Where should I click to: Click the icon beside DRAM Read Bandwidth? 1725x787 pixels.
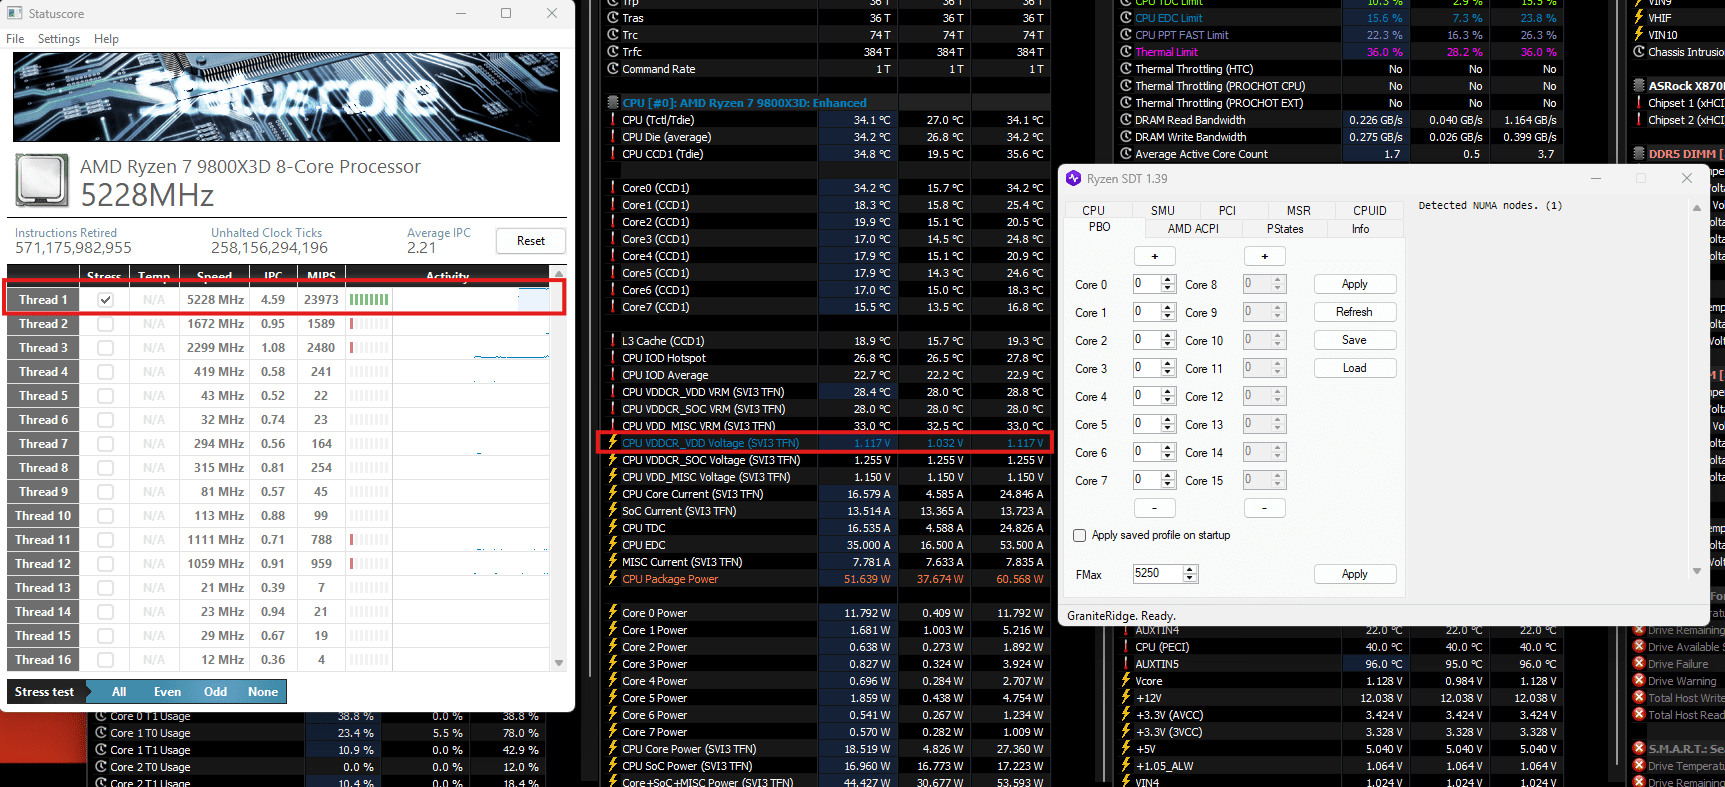coord(1126,120)
